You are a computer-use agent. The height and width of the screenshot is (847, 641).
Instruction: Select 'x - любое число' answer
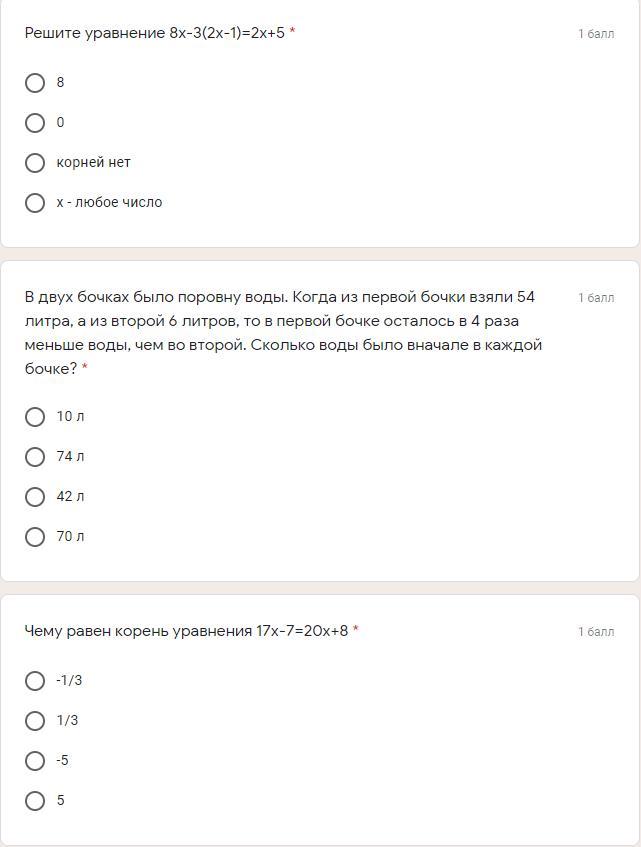coord(35,203)
